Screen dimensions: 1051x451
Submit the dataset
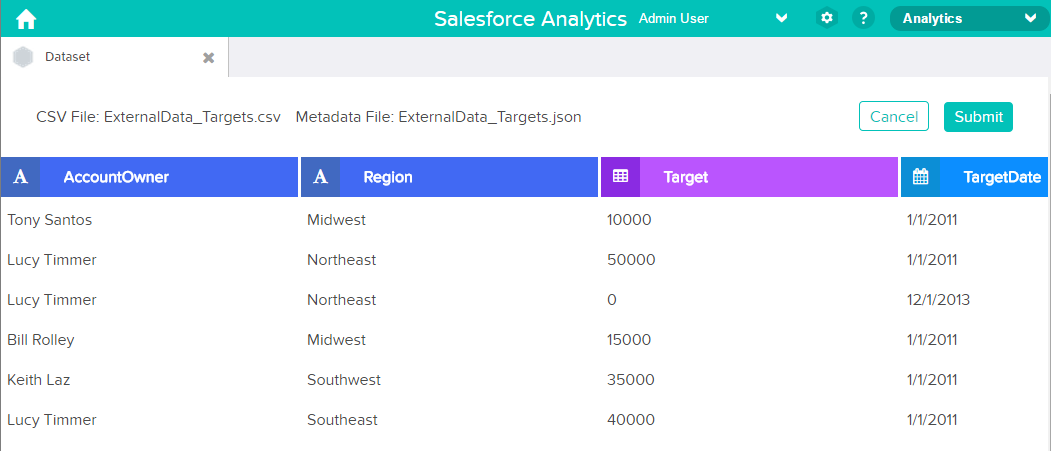coord(979,117)
